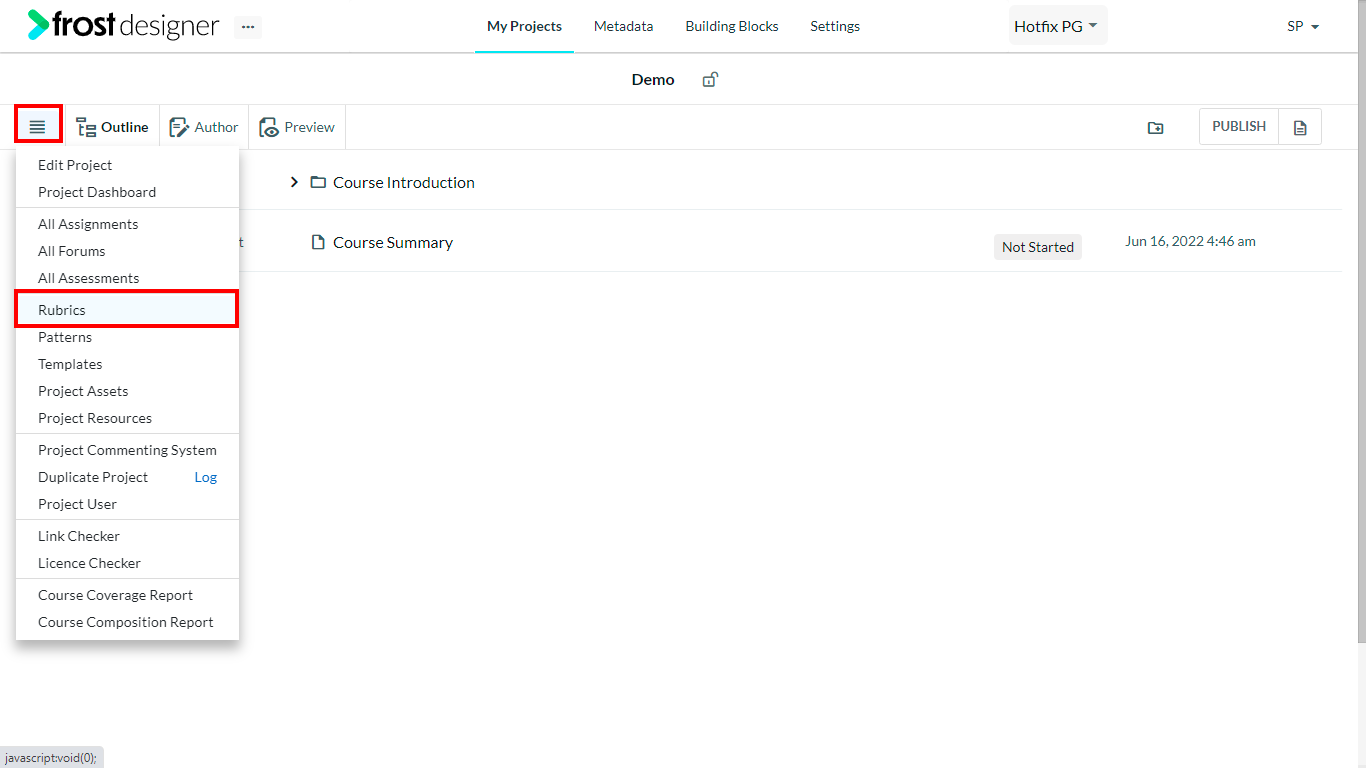
Task: Click the Course Introduction row title
Action: tap(404, 182)
